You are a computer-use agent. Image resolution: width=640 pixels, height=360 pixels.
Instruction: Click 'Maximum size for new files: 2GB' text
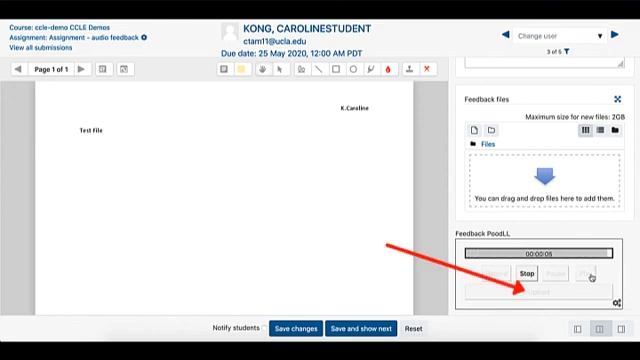(x=575, y=117)
